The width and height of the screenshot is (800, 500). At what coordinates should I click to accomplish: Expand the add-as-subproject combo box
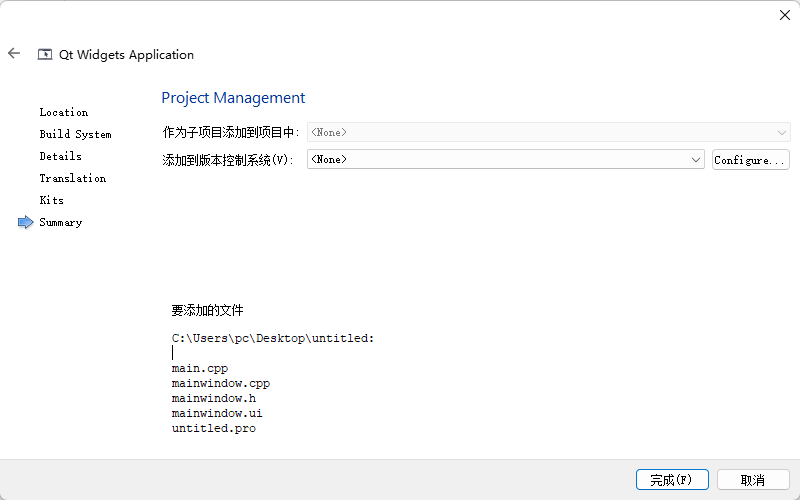(548, 132)
